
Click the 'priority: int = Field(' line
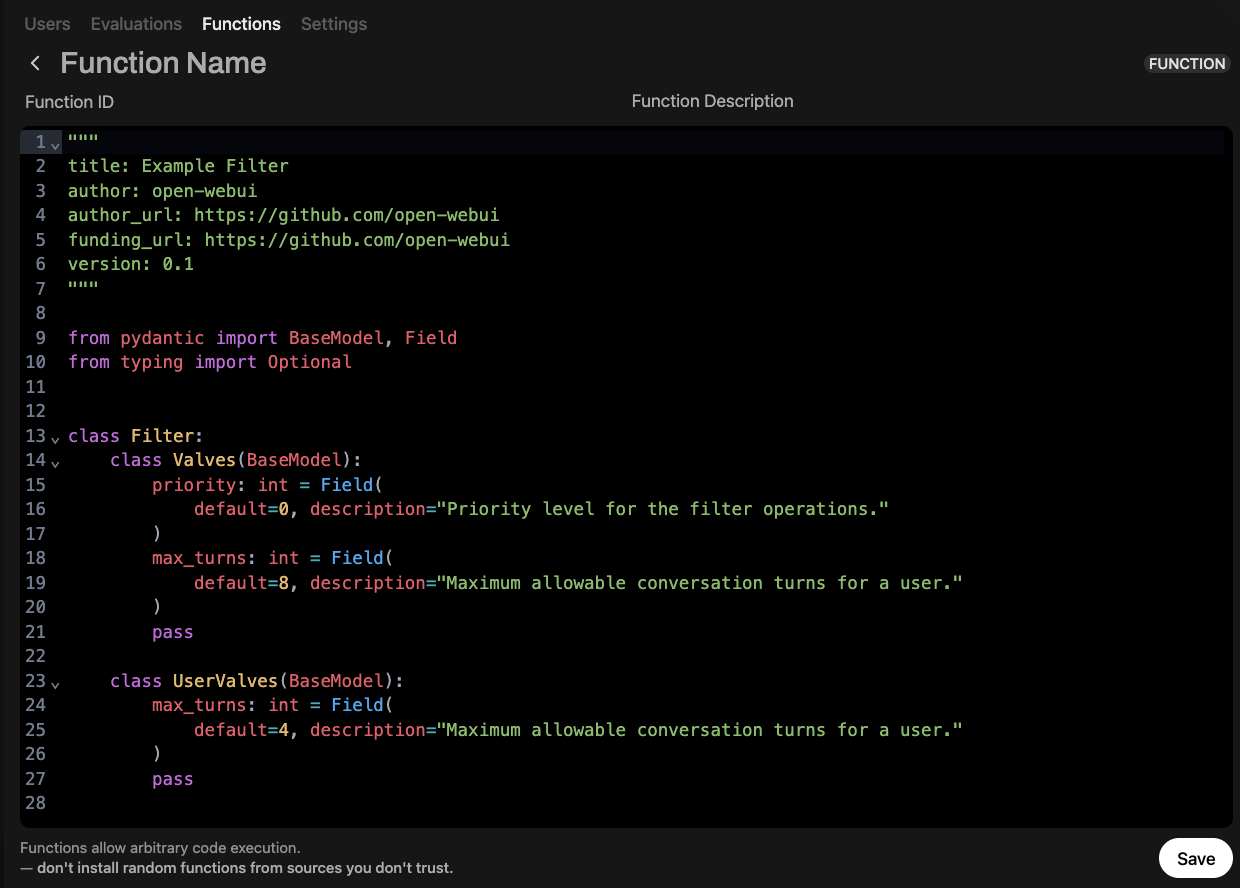click(x=268, y=485)
